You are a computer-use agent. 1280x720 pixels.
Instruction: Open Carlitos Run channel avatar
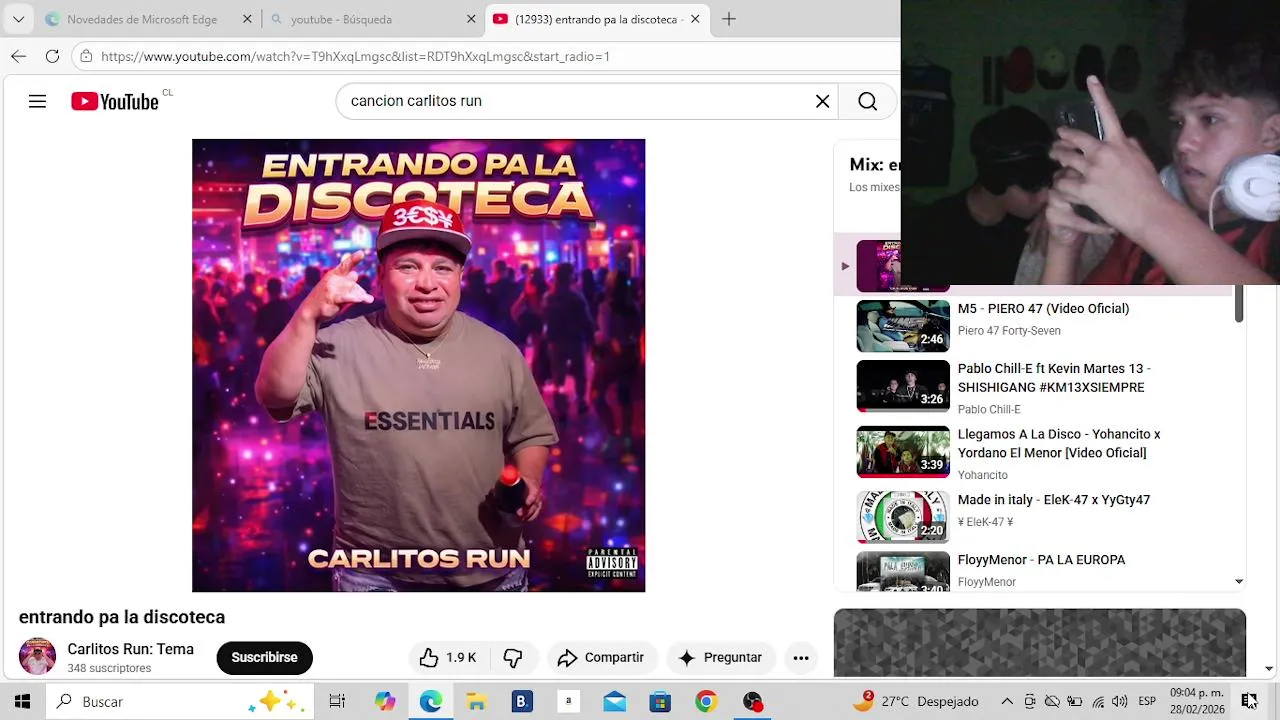tap(37, 657)
